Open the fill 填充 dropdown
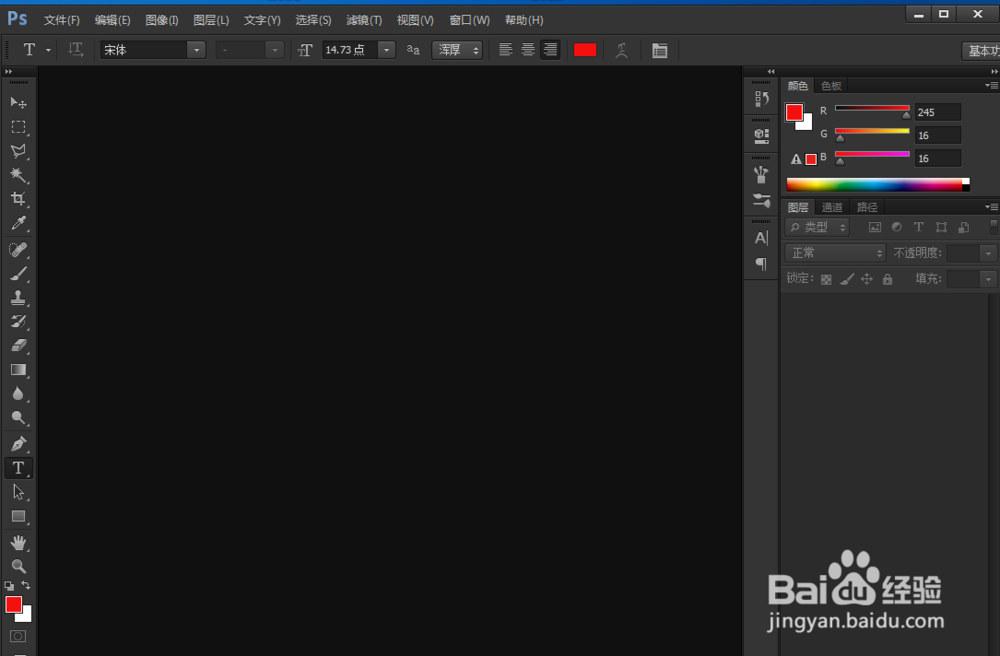Viewport: 1000px width, 656px height. tap(988, 279)
